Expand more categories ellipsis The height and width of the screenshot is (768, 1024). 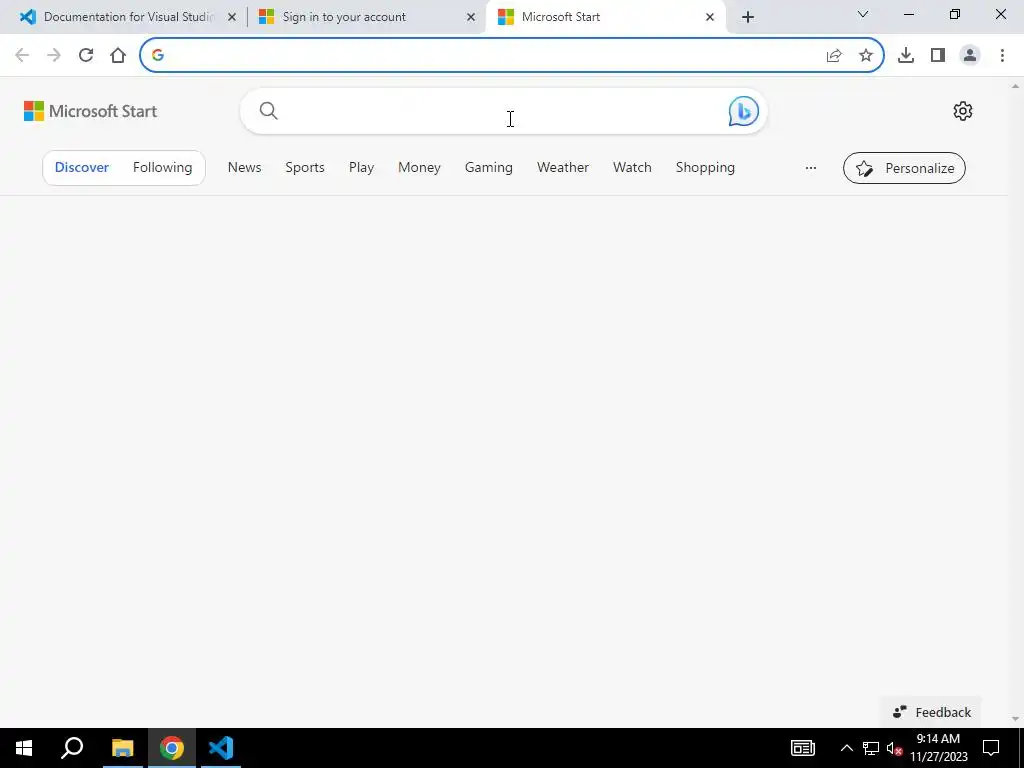(x=810, y=168)
